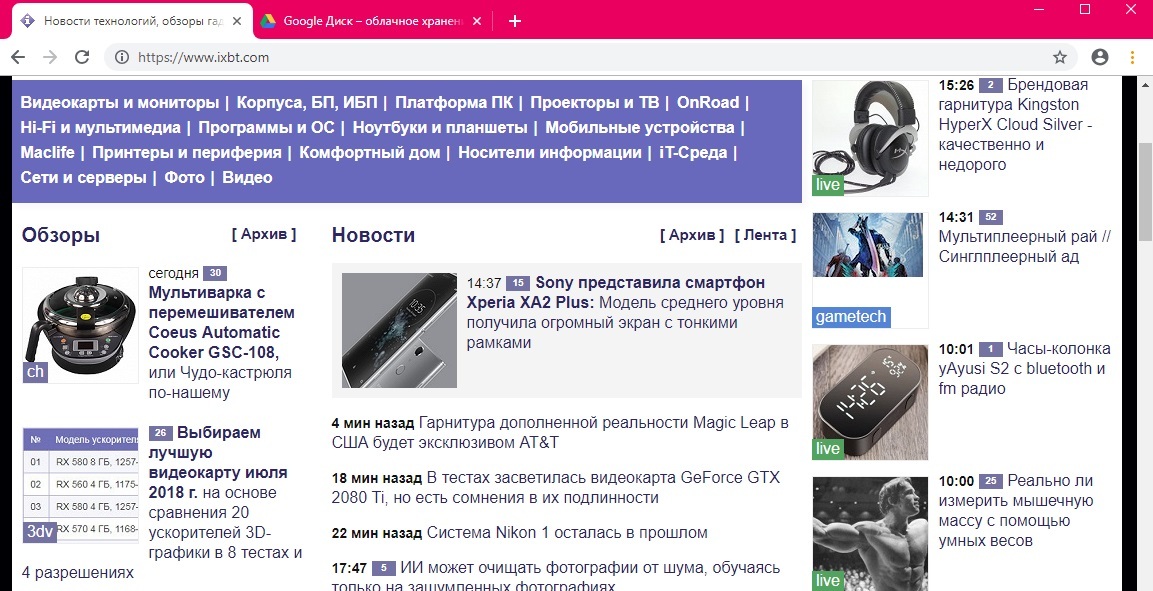Open the Chrome profile avatar
1153x591 pixels.
point(1100,57)
